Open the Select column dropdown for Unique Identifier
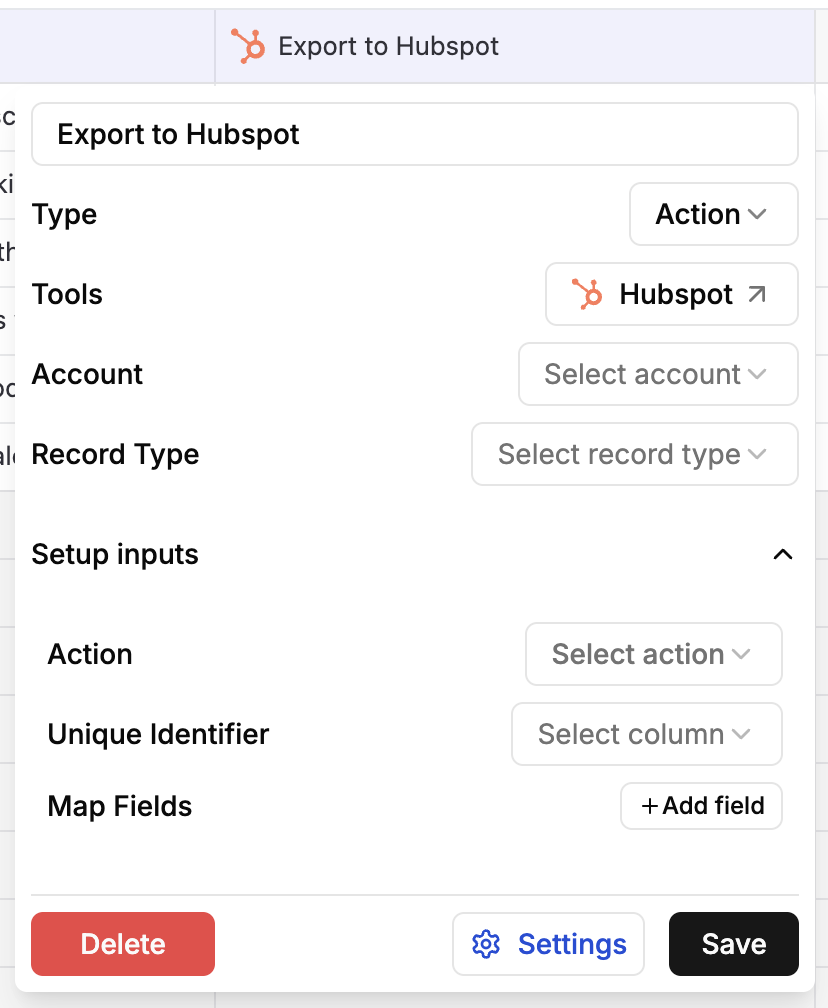This screenshot has height=1008, width=828. click(x=647, y=734)
